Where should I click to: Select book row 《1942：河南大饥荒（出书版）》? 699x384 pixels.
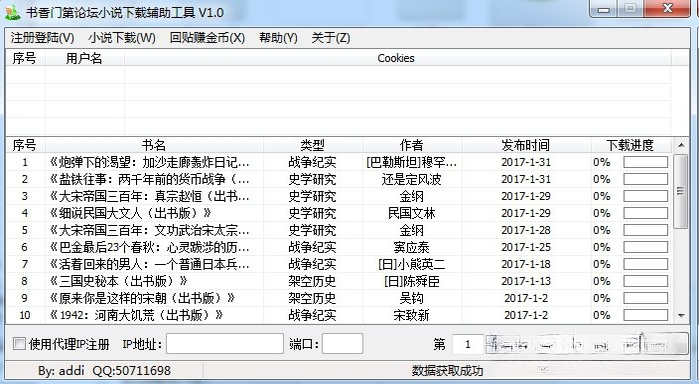coord(338,315)
